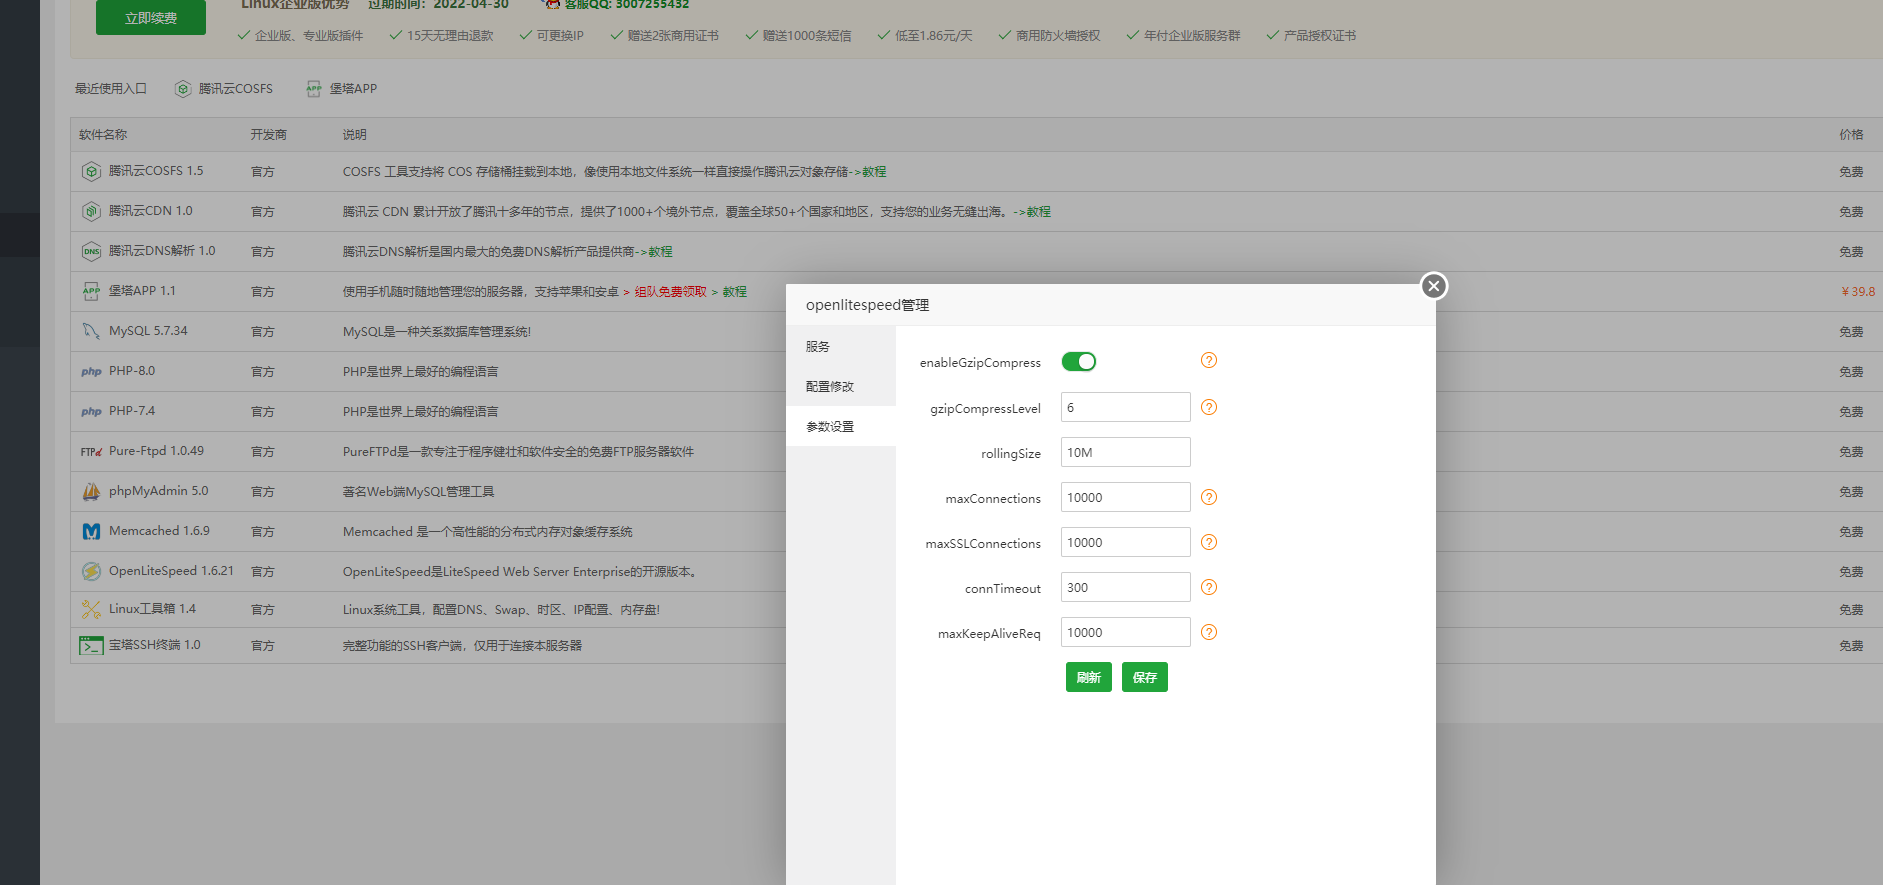Click the 价格 column header
This screenshot has width=1883, height=885.
pyautogui.click(x=1851, y=135)
